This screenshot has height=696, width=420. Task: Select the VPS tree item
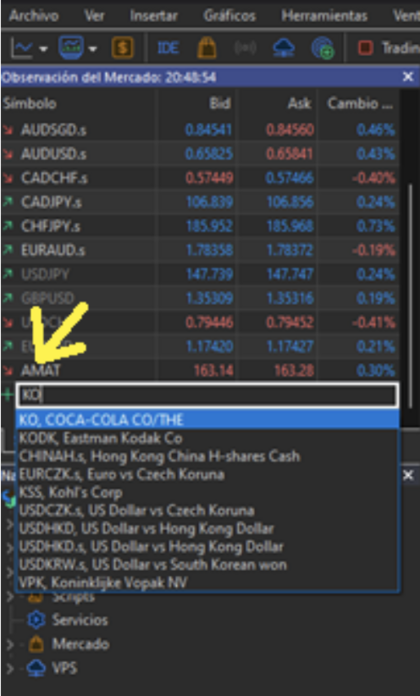pyautogui.click(x=64, y=668)
